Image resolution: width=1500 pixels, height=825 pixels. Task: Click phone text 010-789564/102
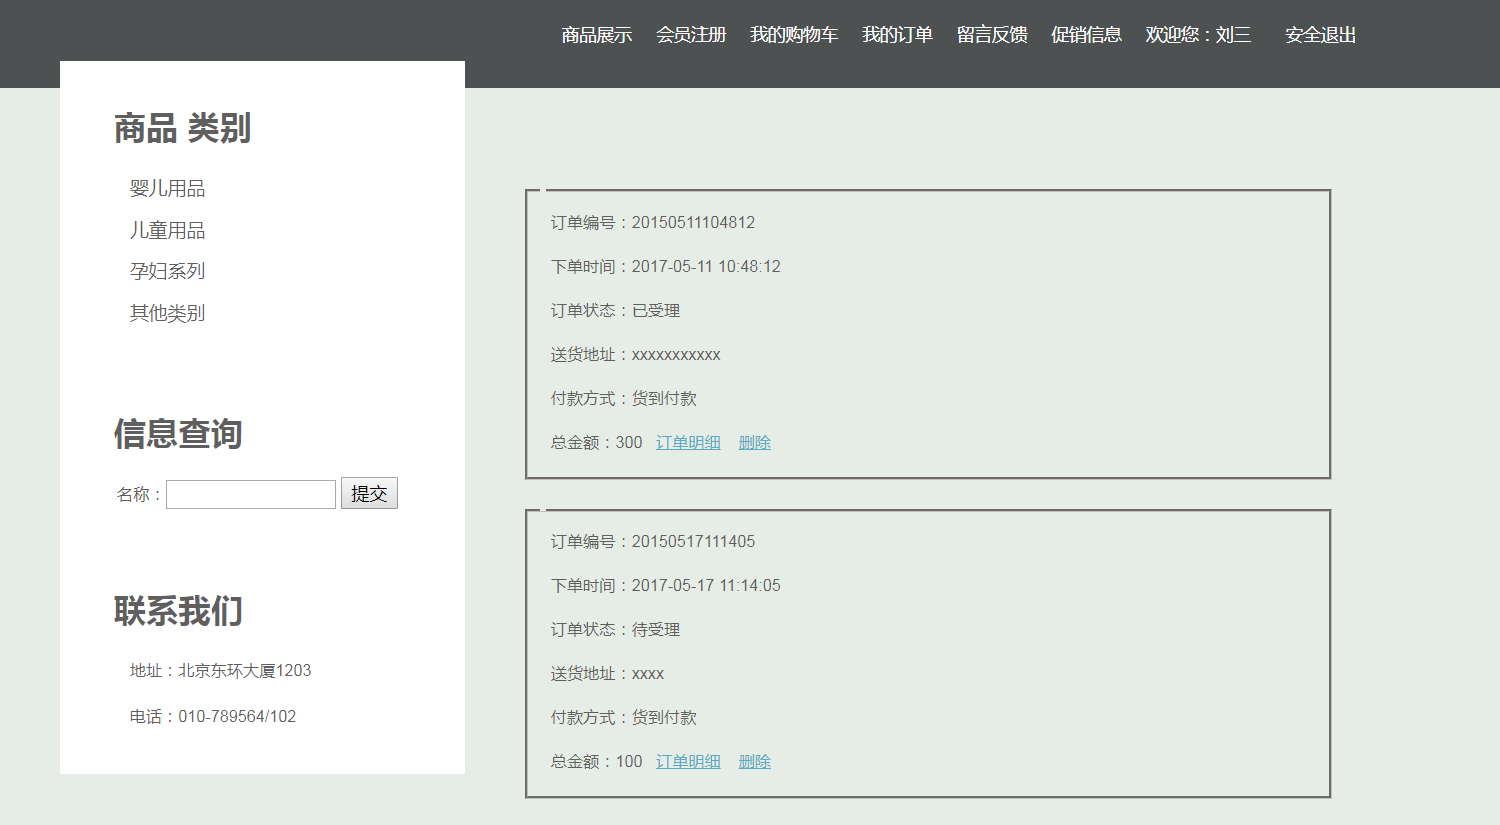pyautogui.click(x=237, y=716)
